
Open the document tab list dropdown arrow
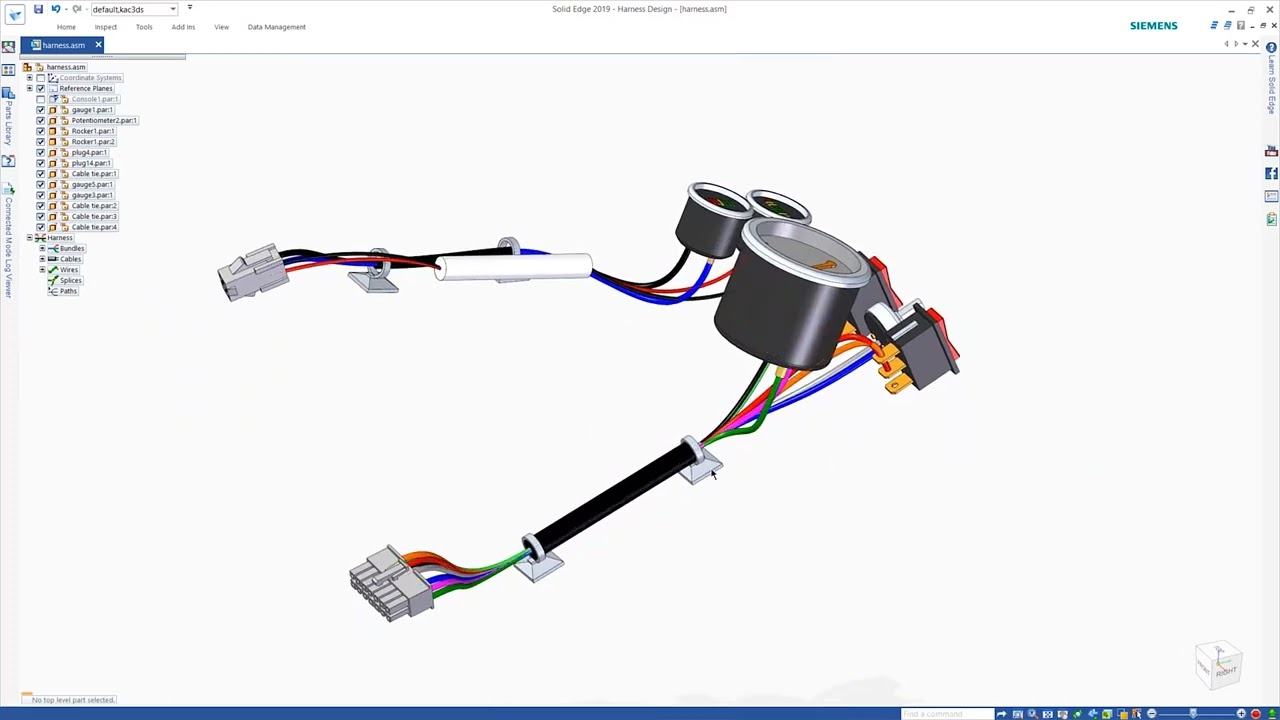pyautogui.click(x=1245, y=44)
